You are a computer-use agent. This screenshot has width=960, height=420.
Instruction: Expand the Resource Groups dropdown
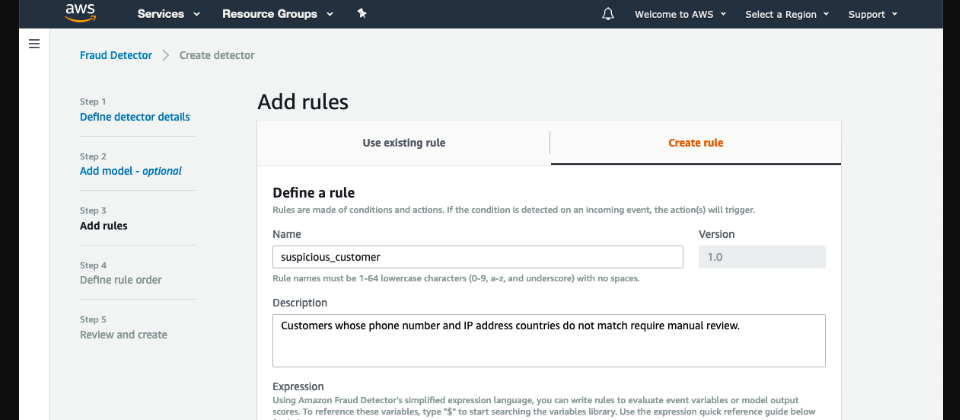[x=276, y=14]
